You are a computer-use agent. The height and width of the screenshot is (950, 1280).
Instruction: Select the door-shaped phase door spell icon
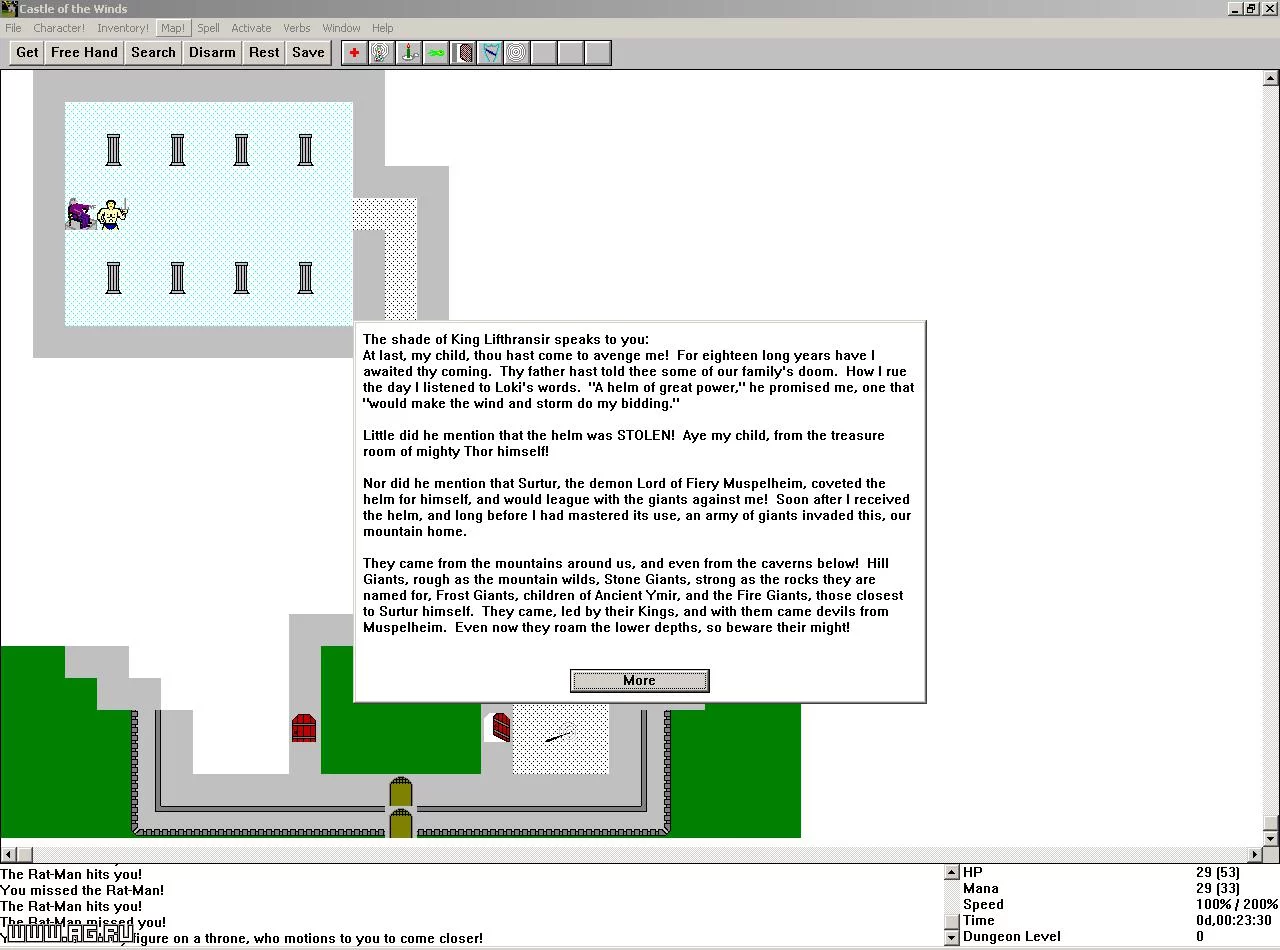coord(463,53)
